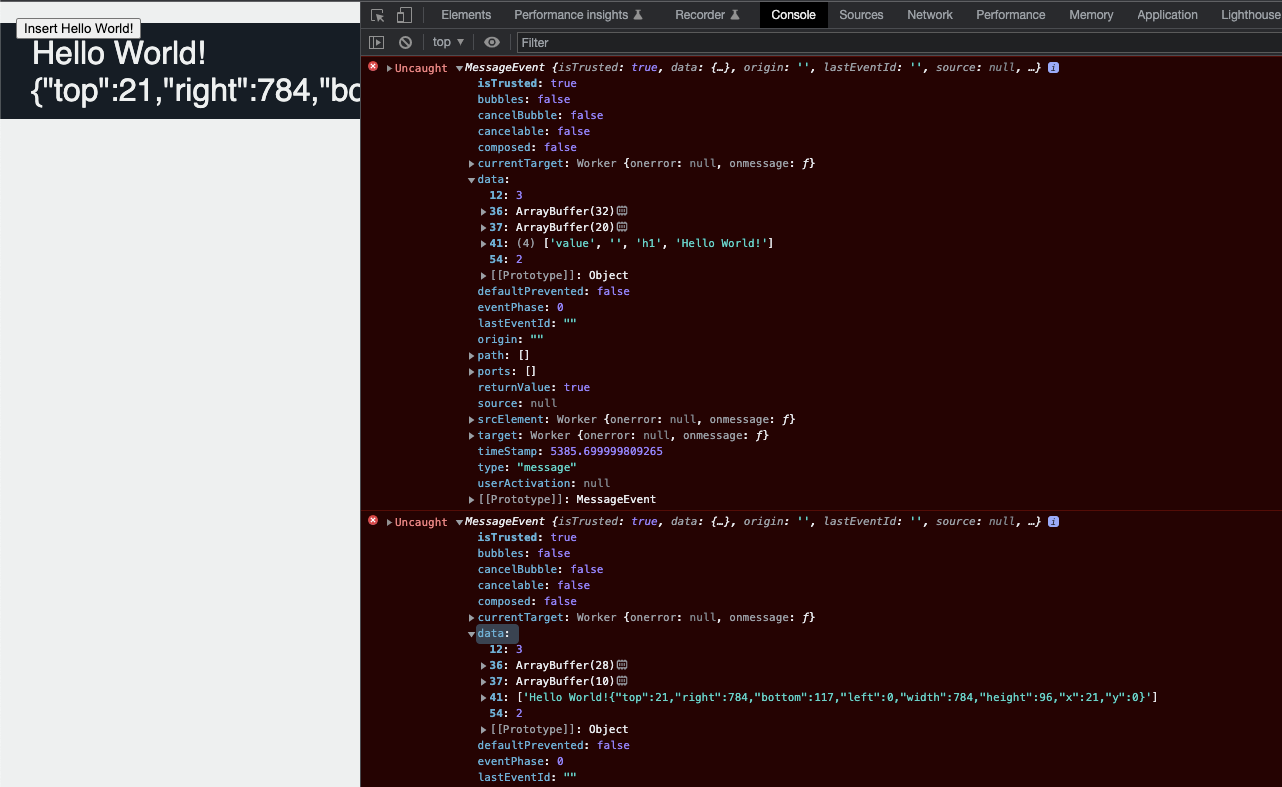Expand the array containing the Hello World! JSON string
This screenshot has height=787, width=1282.
click(x=484, y=698)
